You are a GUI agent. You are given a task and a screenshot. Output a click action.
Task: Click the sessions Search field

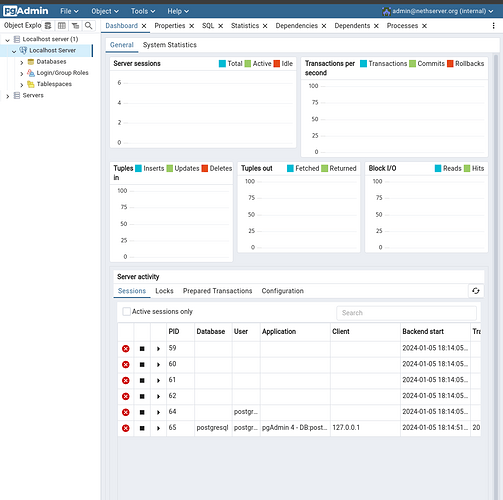coord(406,313)
